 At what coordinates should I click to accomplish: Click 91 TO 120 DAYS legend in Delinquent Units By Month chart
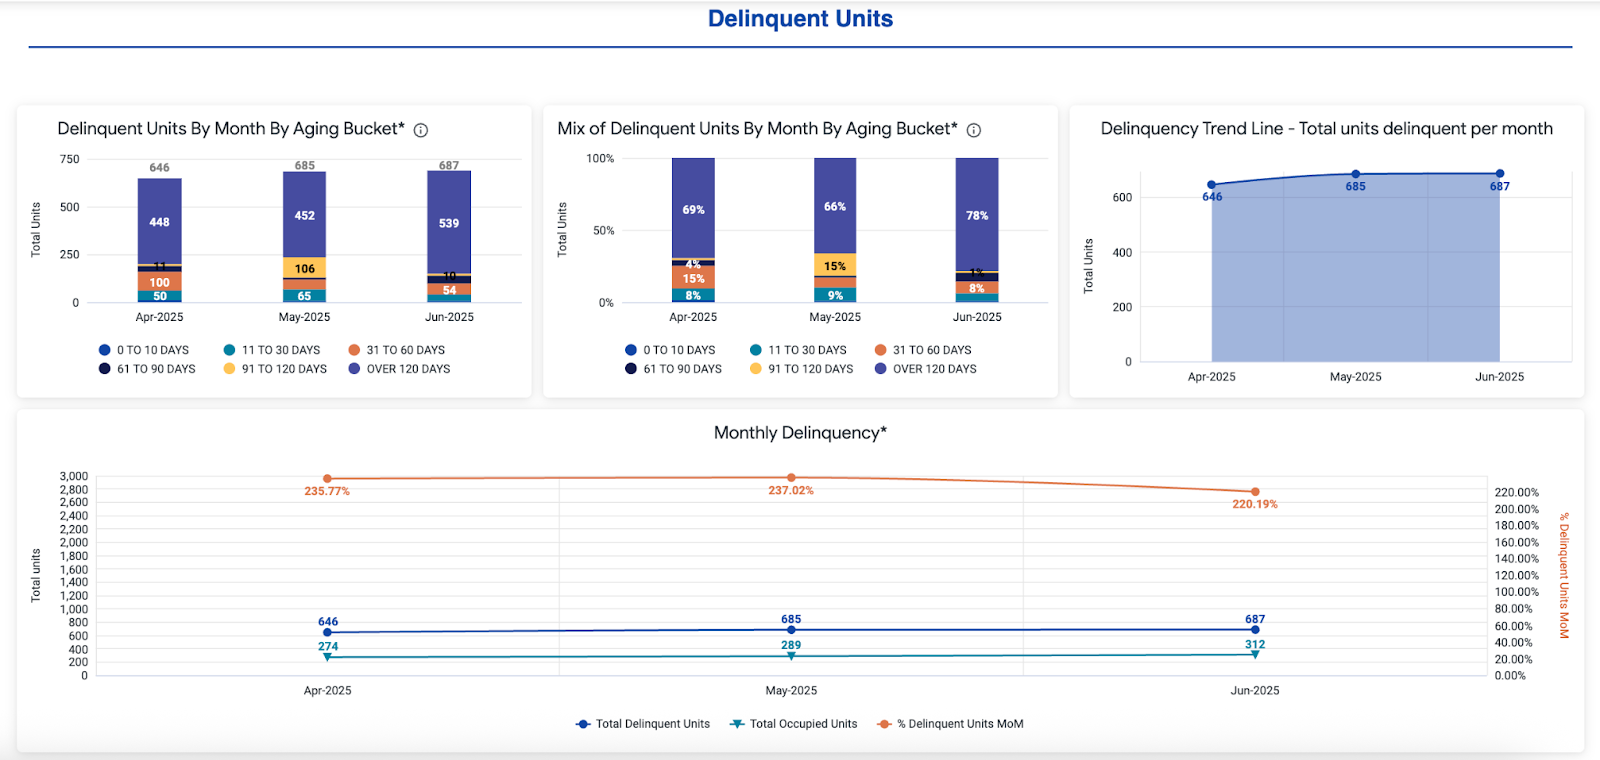click(275, 369)
